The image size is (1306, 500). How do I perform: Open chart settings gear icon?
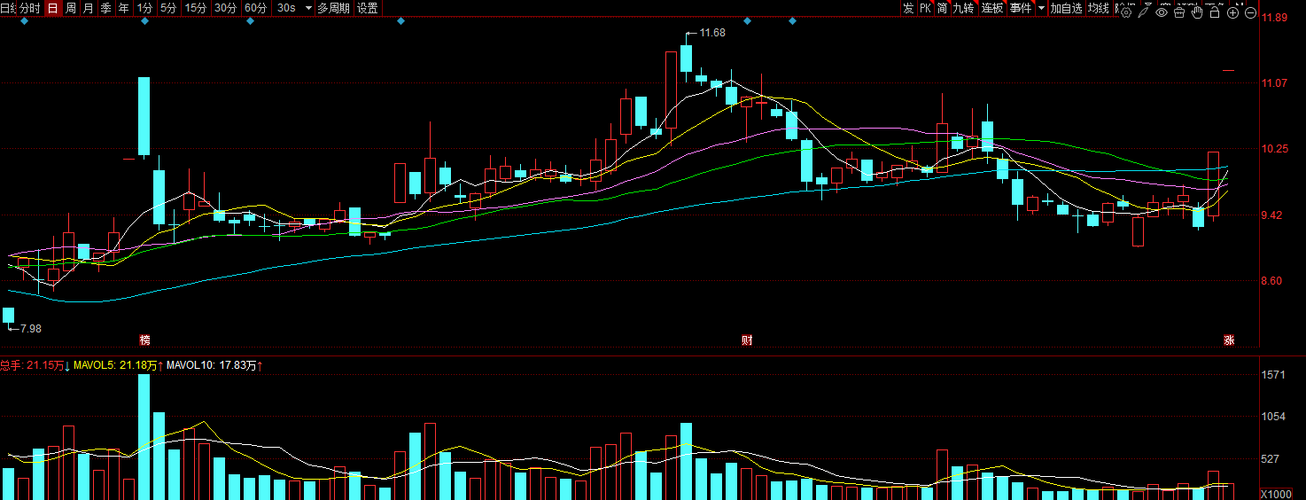point(1126,12)
